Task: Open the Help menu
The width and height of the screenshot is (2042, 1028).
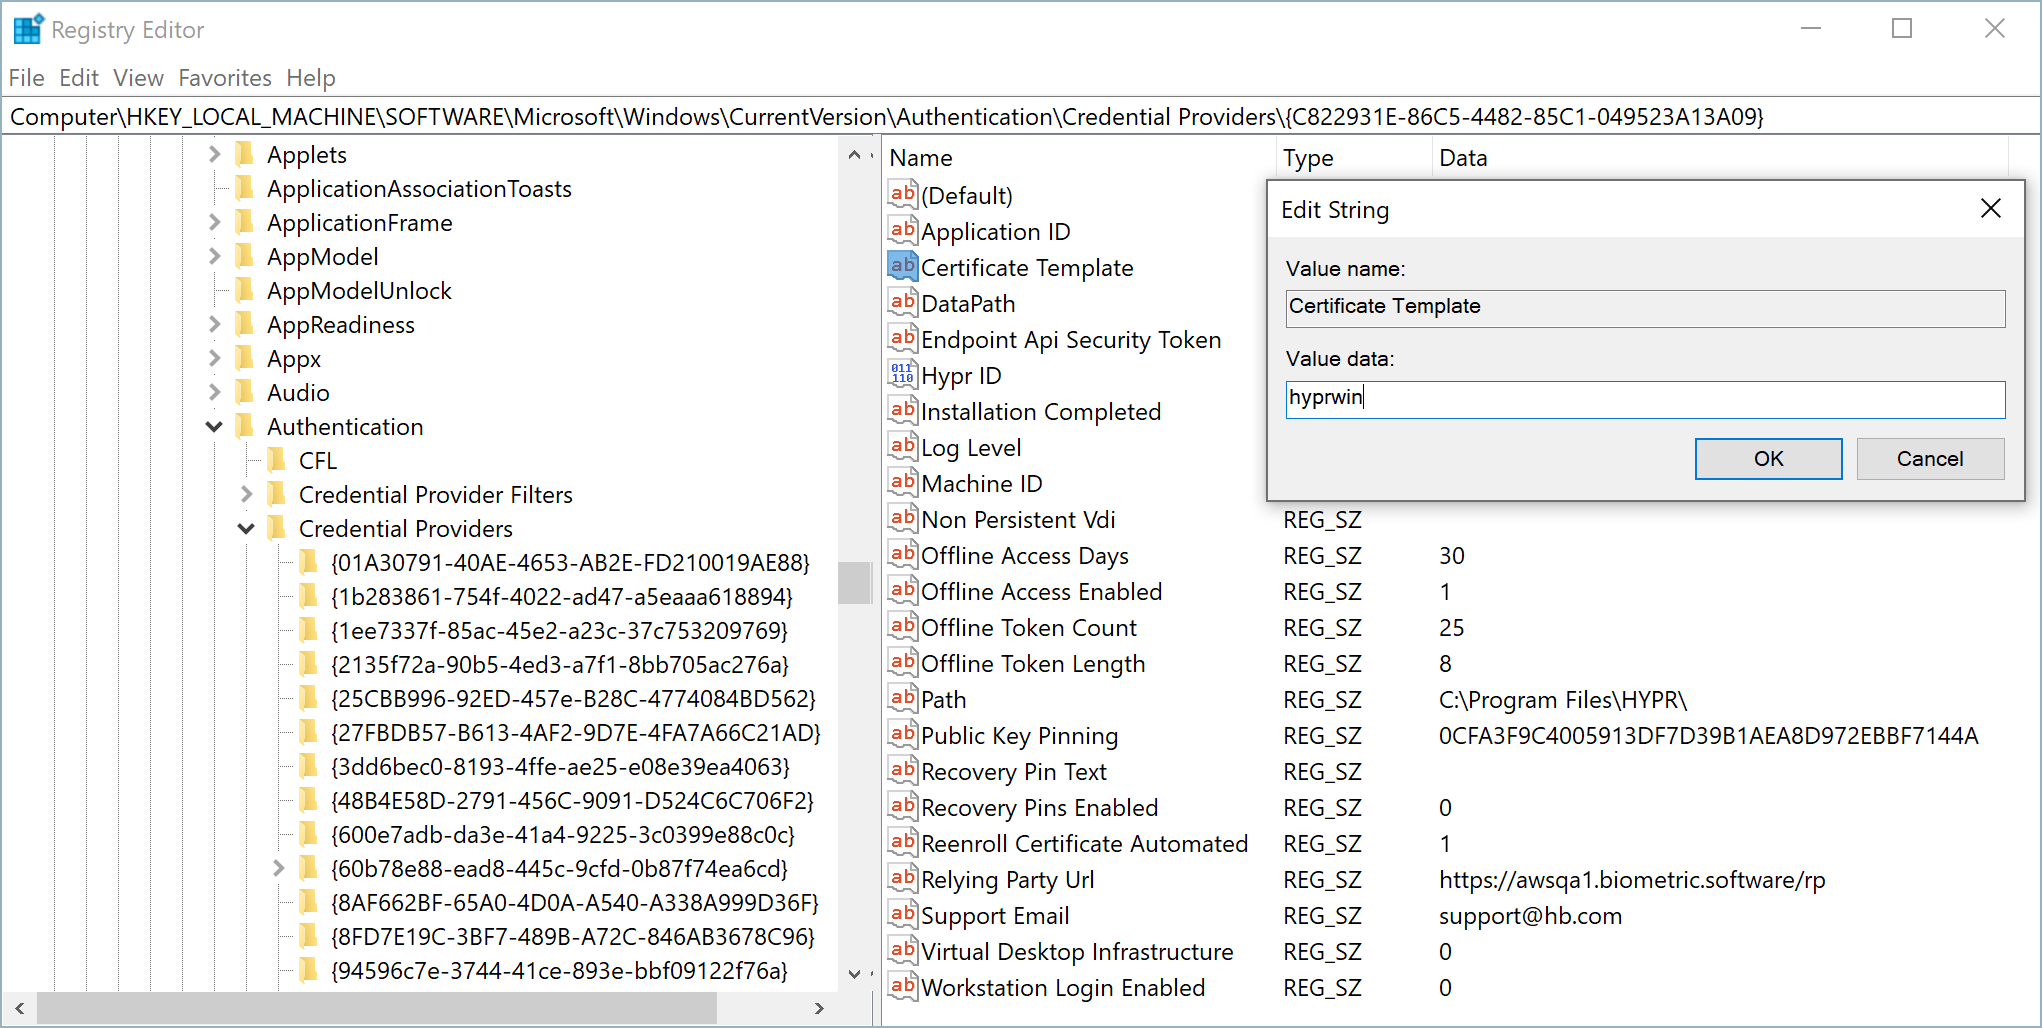Action: [311, 78]
